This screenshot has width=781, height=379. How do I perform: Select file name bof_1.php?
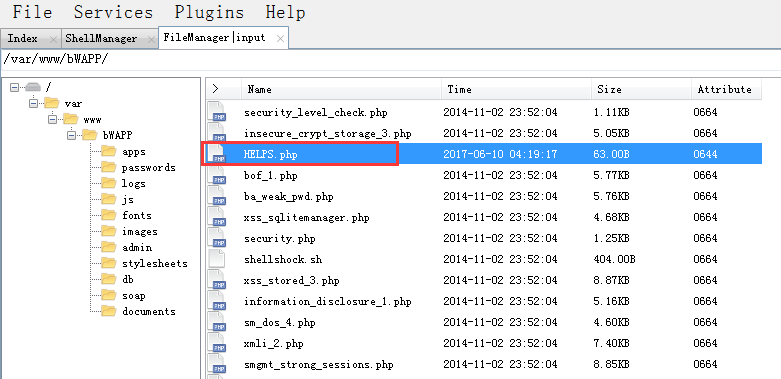pyautogui.click(x=270, y=175)
